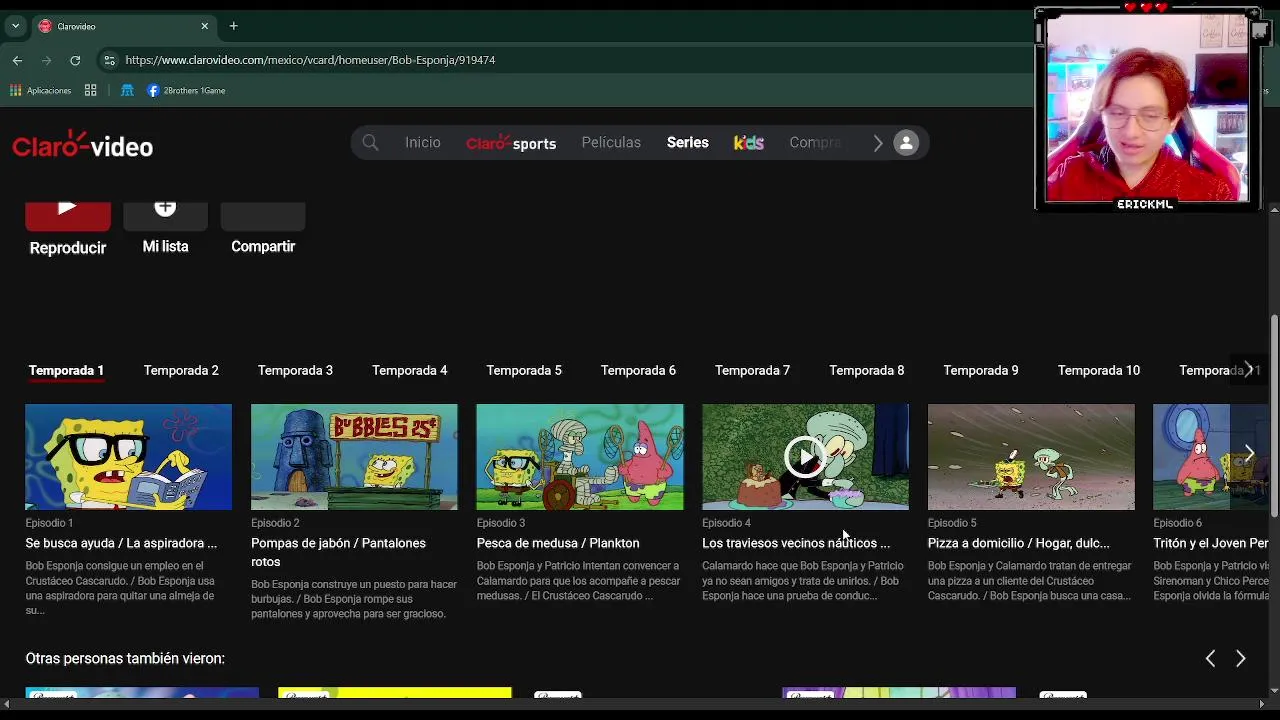Click the scrollbar down arrow

click(x=1274, y=690)
